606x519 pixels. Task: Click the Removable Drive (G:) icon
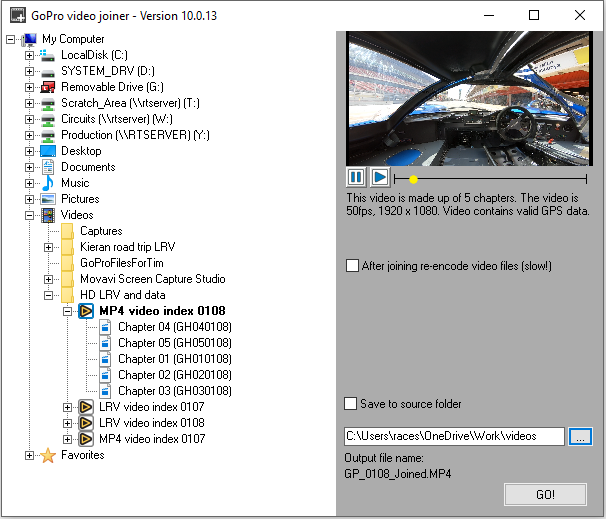coord(48,87)
